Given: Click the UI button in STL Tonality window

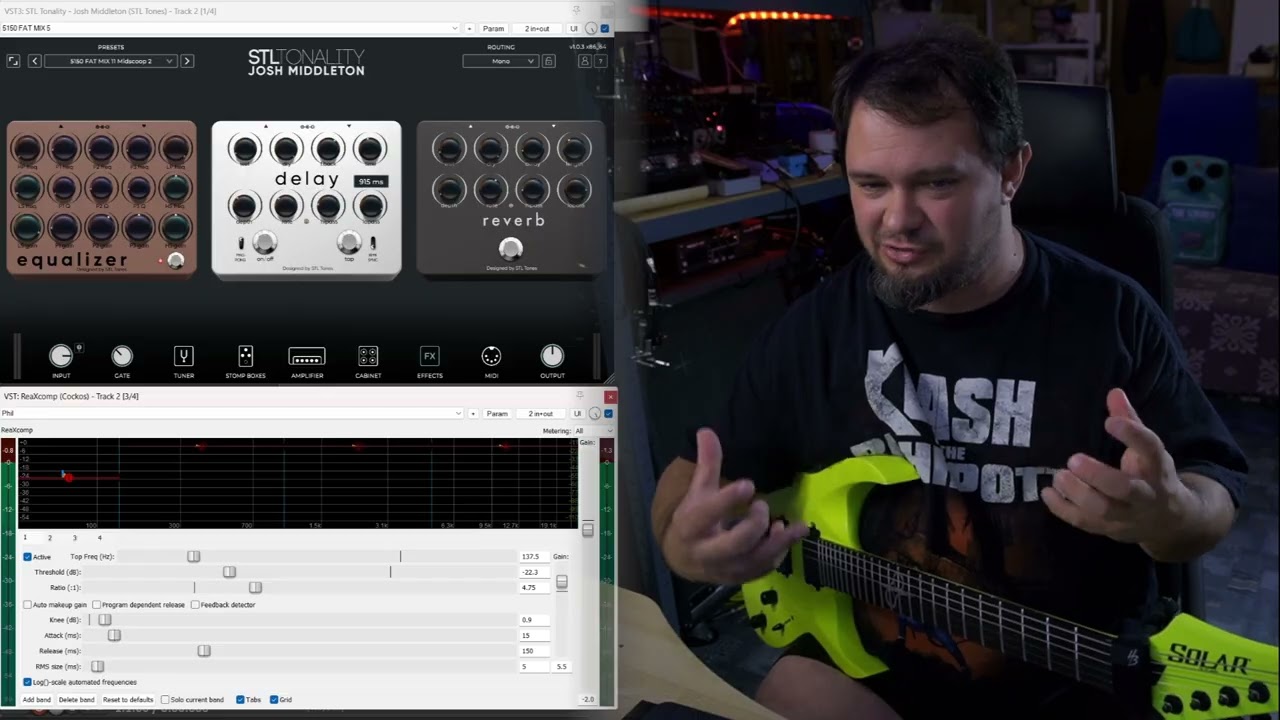Looking at the screenshot, I should [x=574, y=29].
